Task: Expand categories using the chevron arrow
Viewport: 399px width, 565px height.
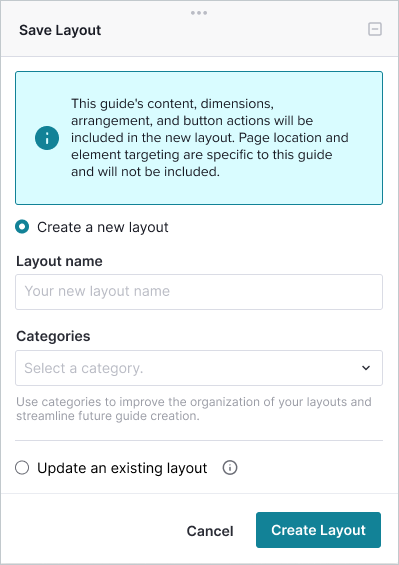Action: point(366,368)
